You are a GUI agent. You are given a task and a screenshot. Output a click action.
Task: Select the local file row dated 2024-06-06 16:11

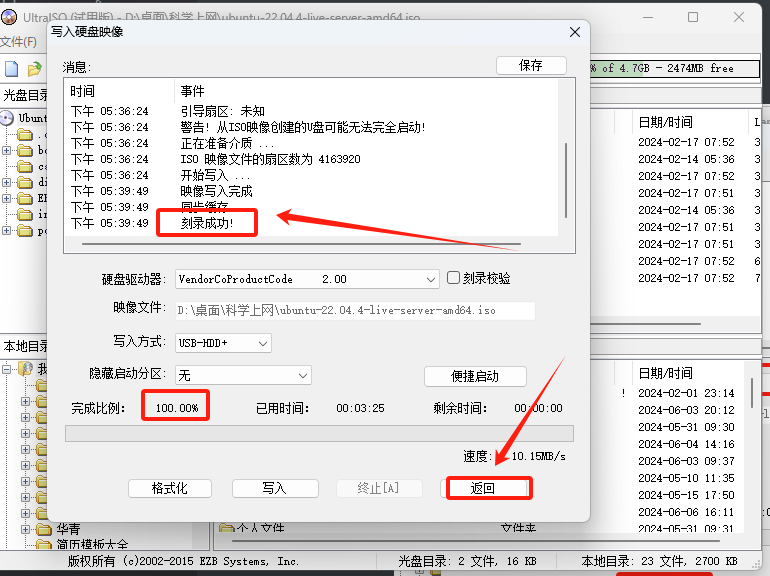pos(686,512)
